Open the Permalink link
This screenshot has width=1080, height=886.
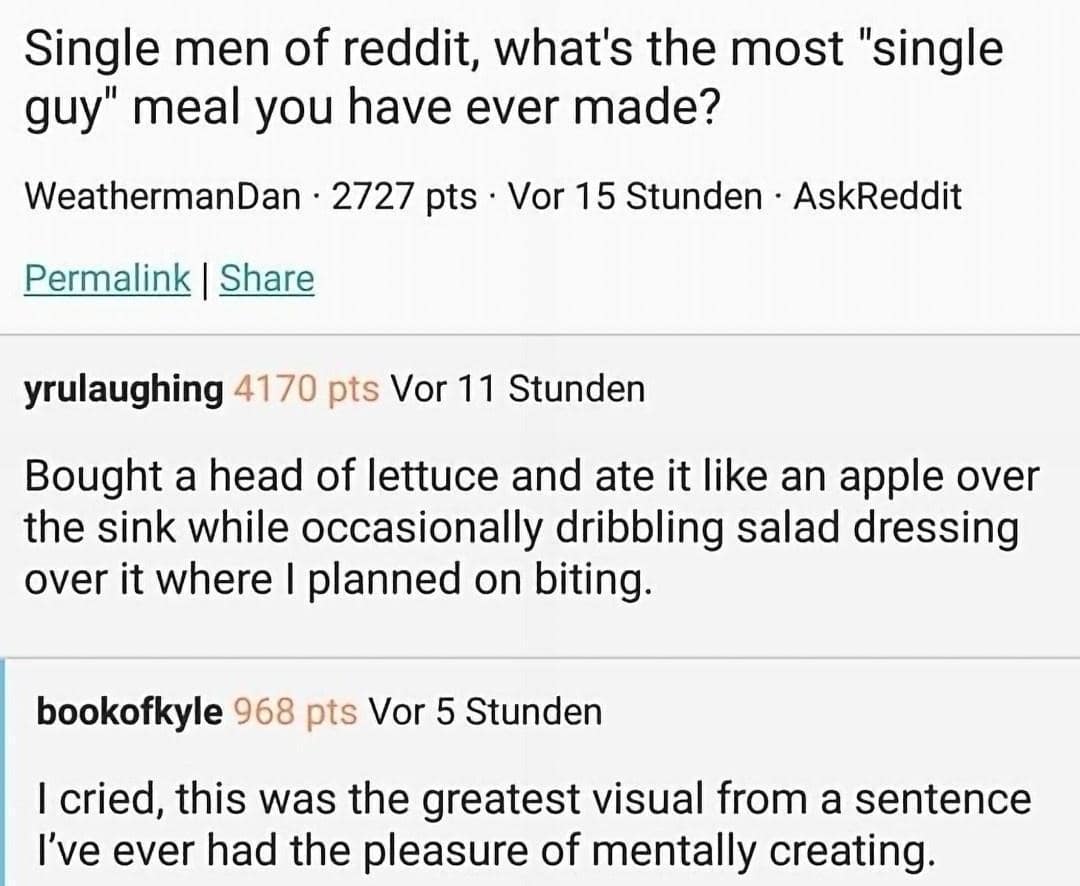pos(106,278)
